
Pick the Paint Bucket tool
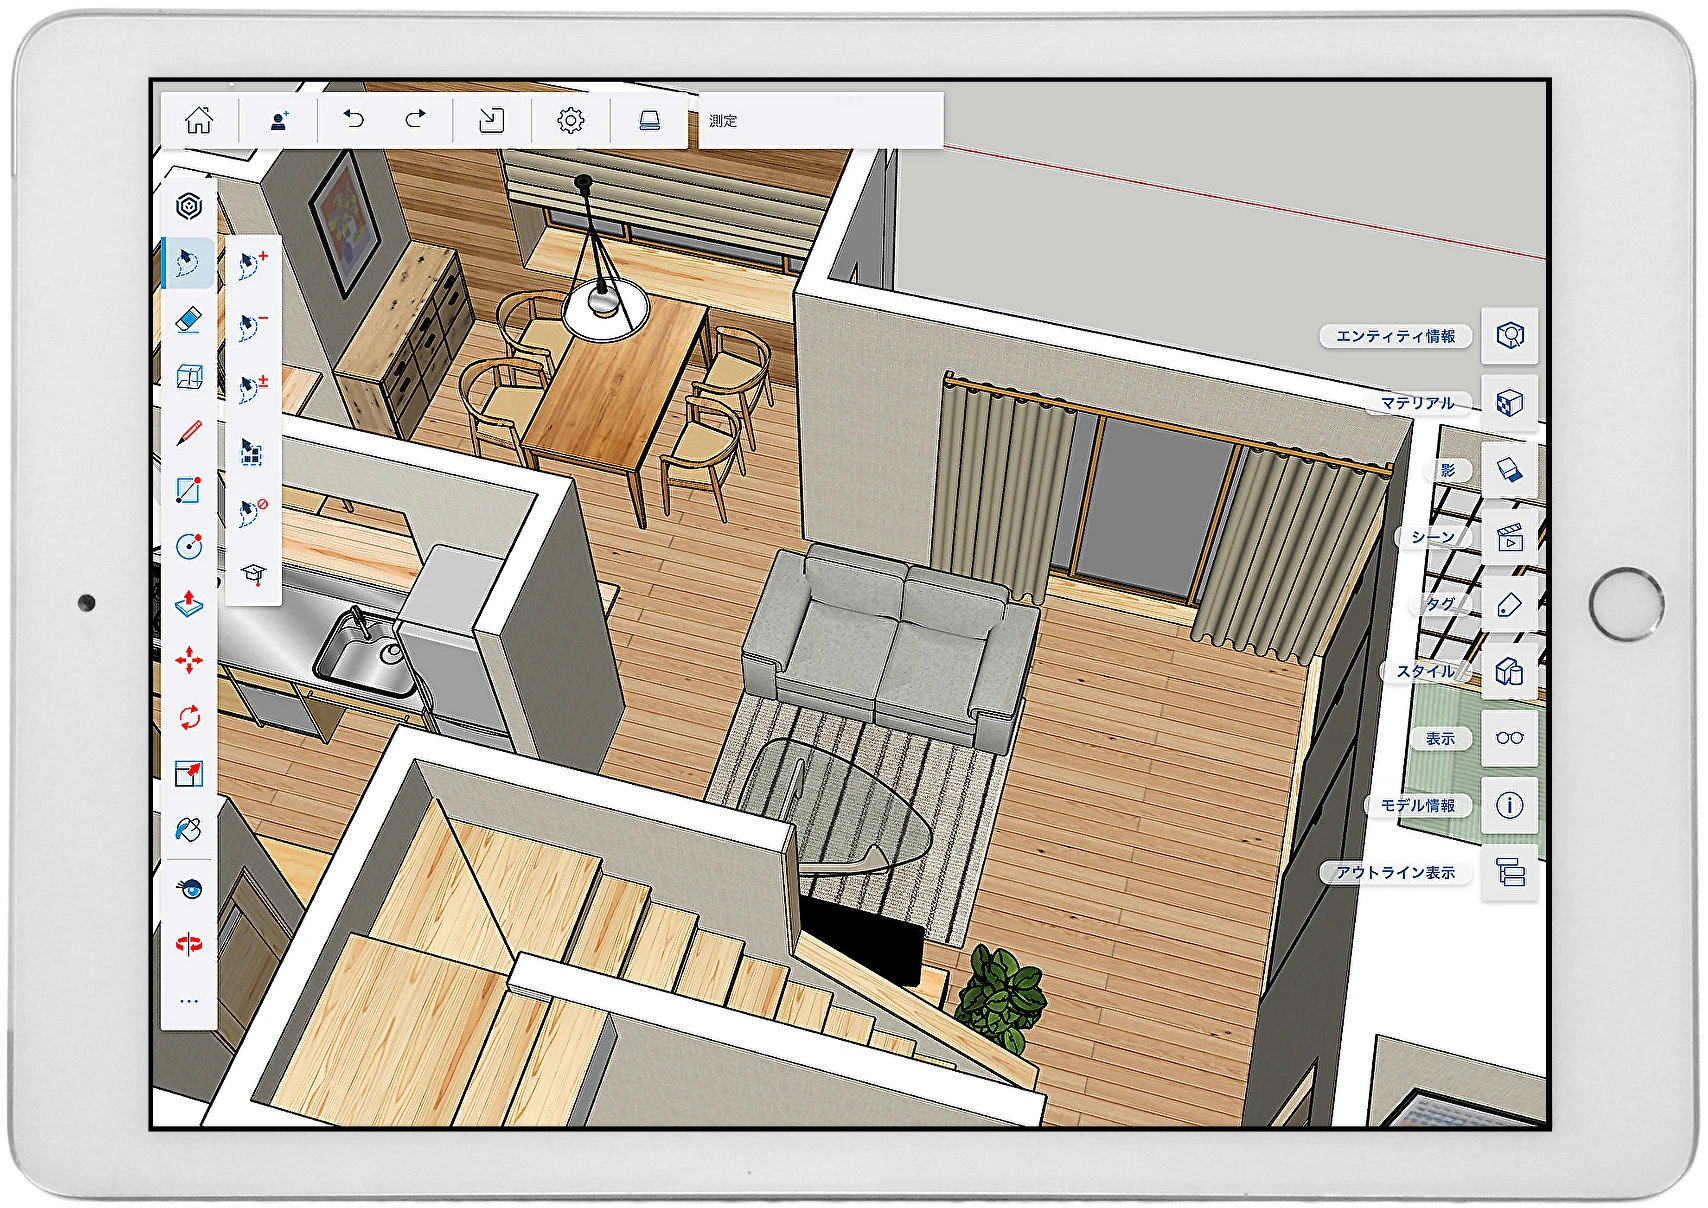pyautogui.click(x=188, y=830)
